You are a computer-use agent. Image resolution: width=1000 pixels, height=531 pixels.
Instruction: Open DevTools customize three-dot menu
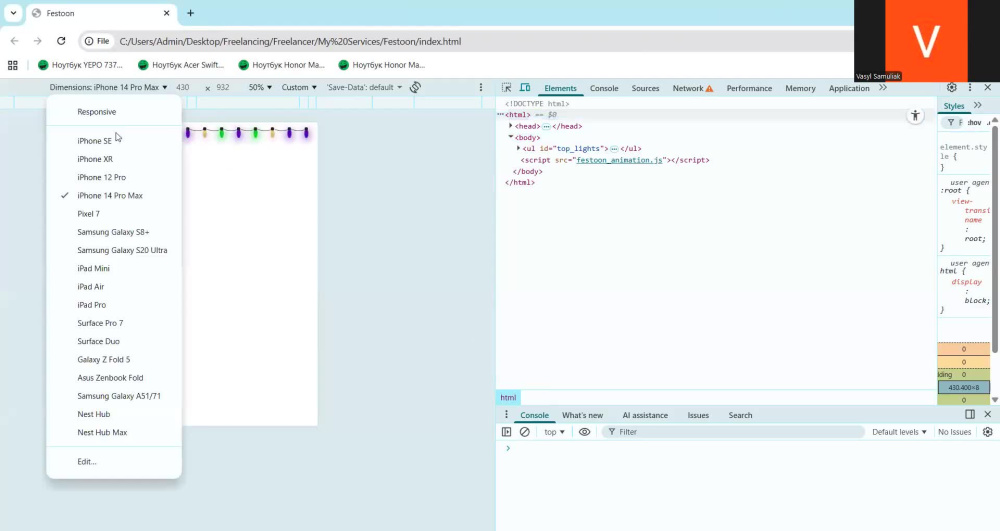pyautogui.click(x=970, y=87)
